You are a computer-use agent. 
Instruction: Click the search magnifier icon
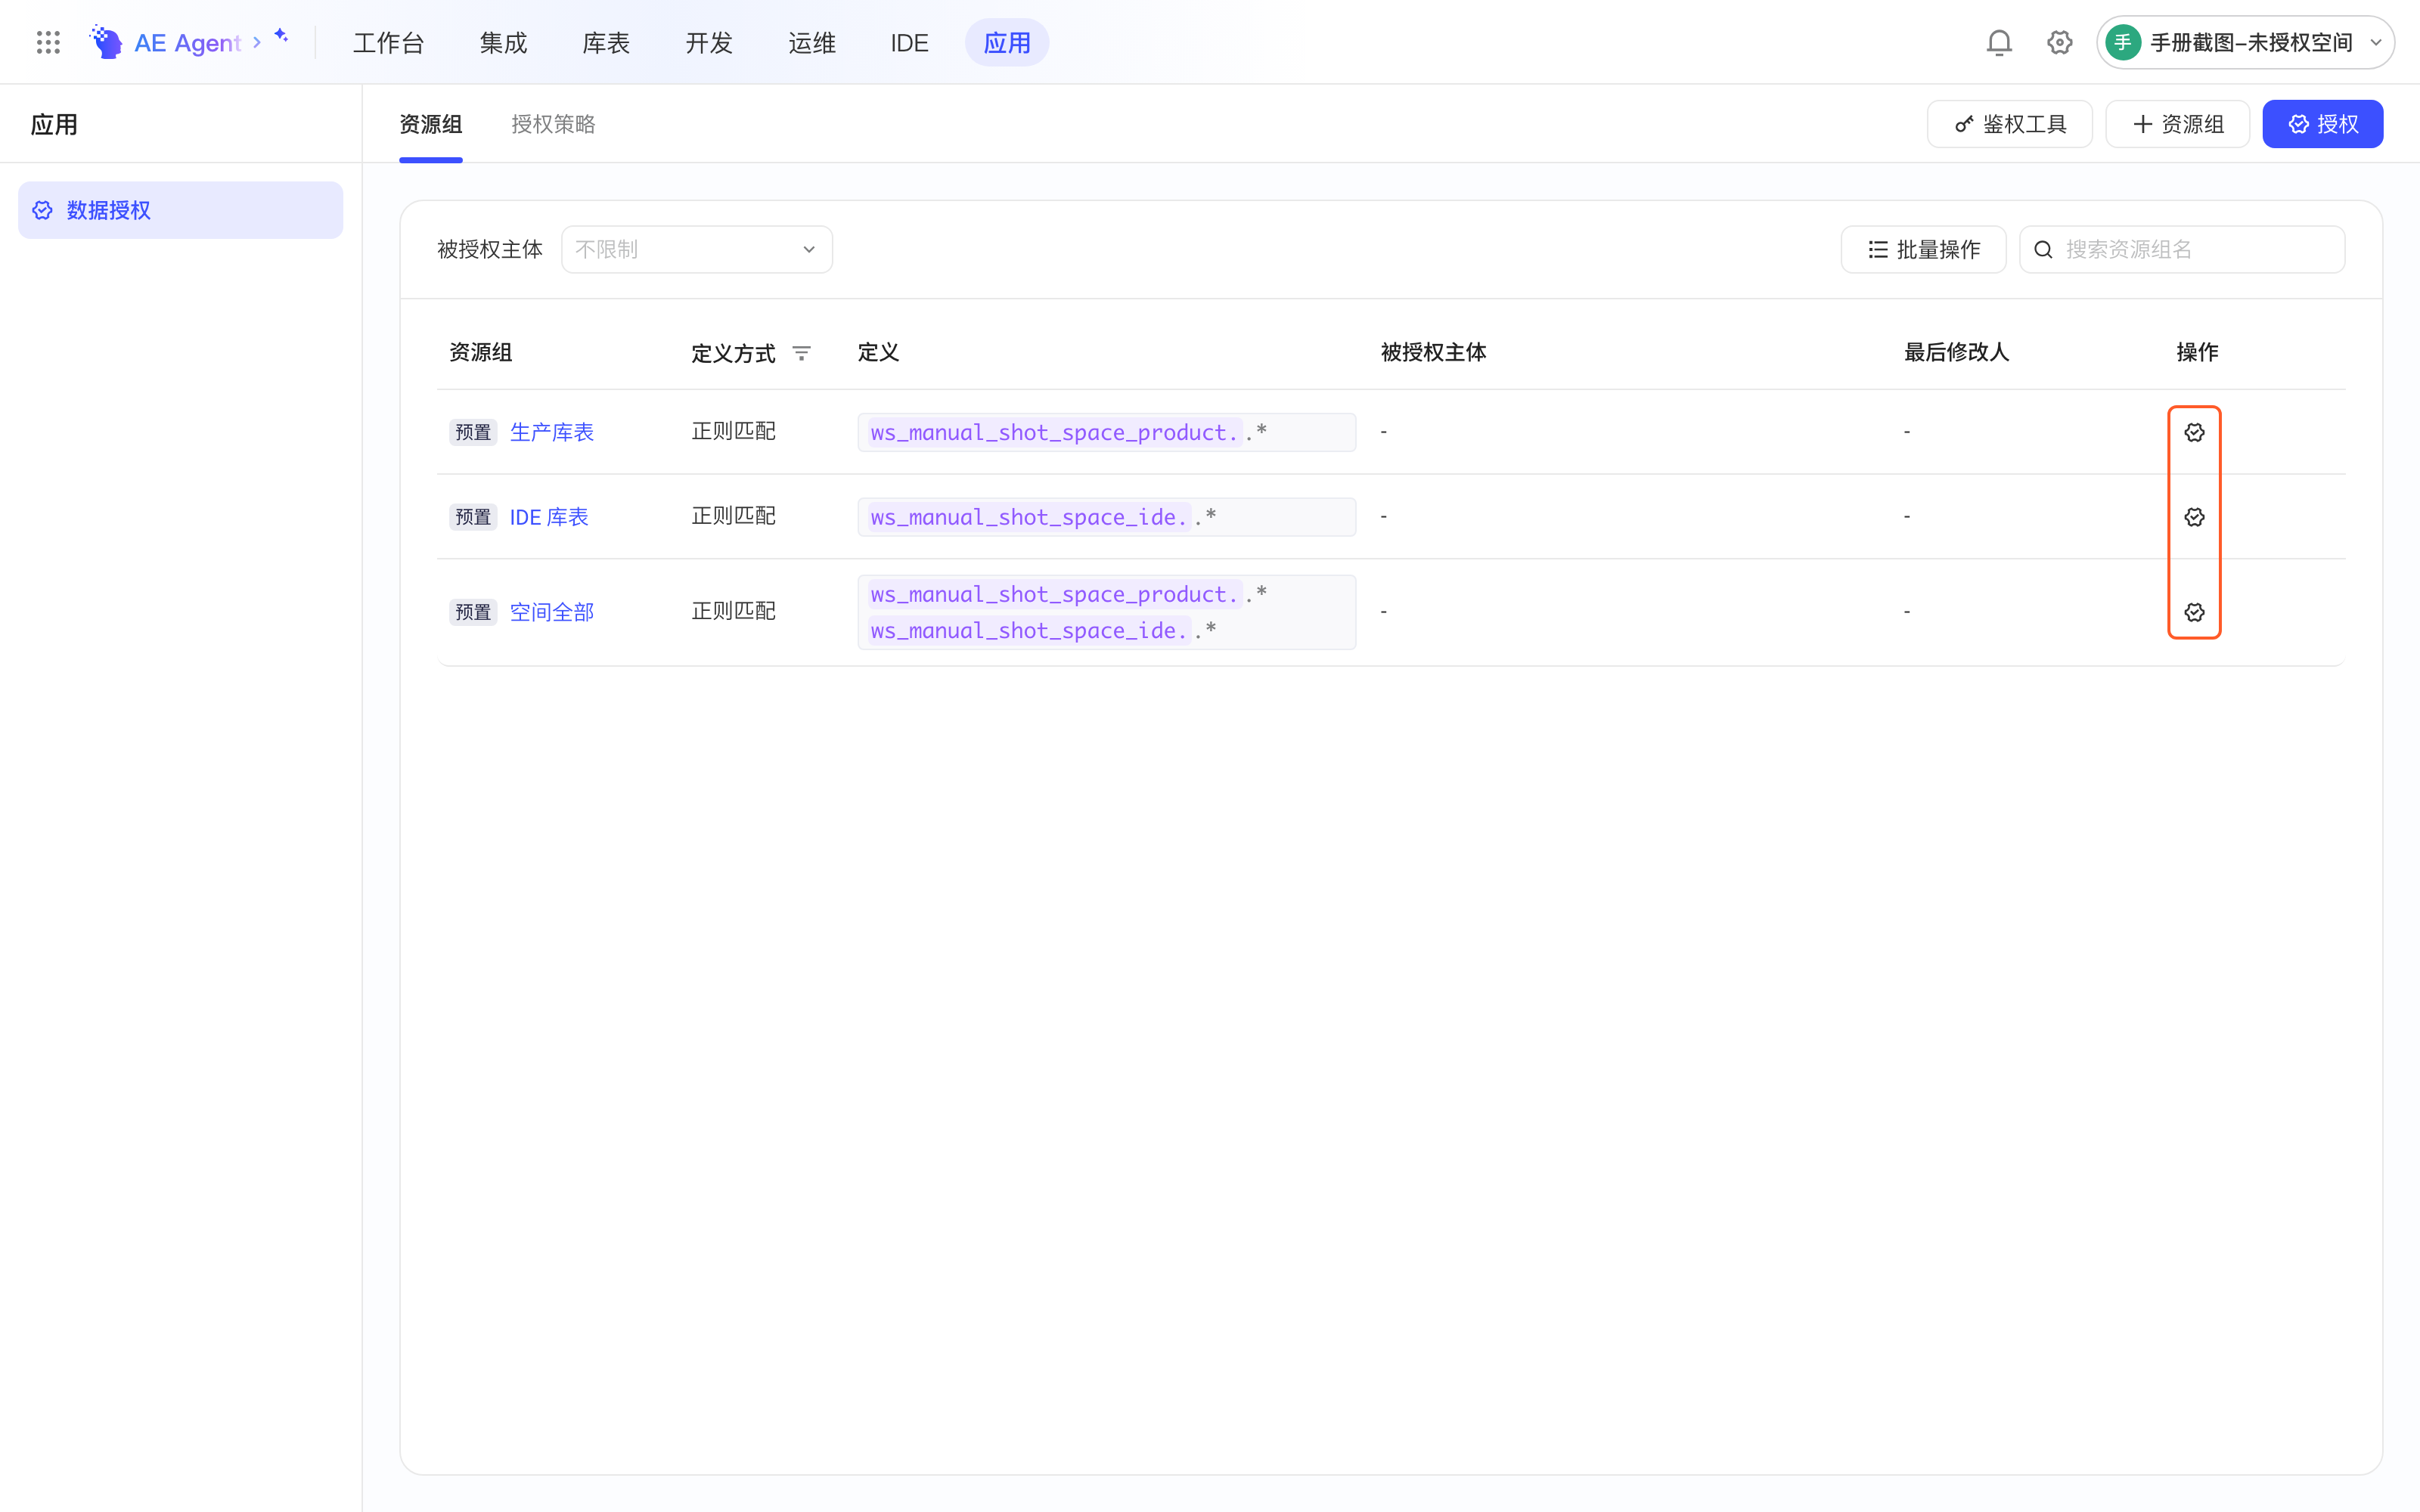click(x=2043, y=250)
